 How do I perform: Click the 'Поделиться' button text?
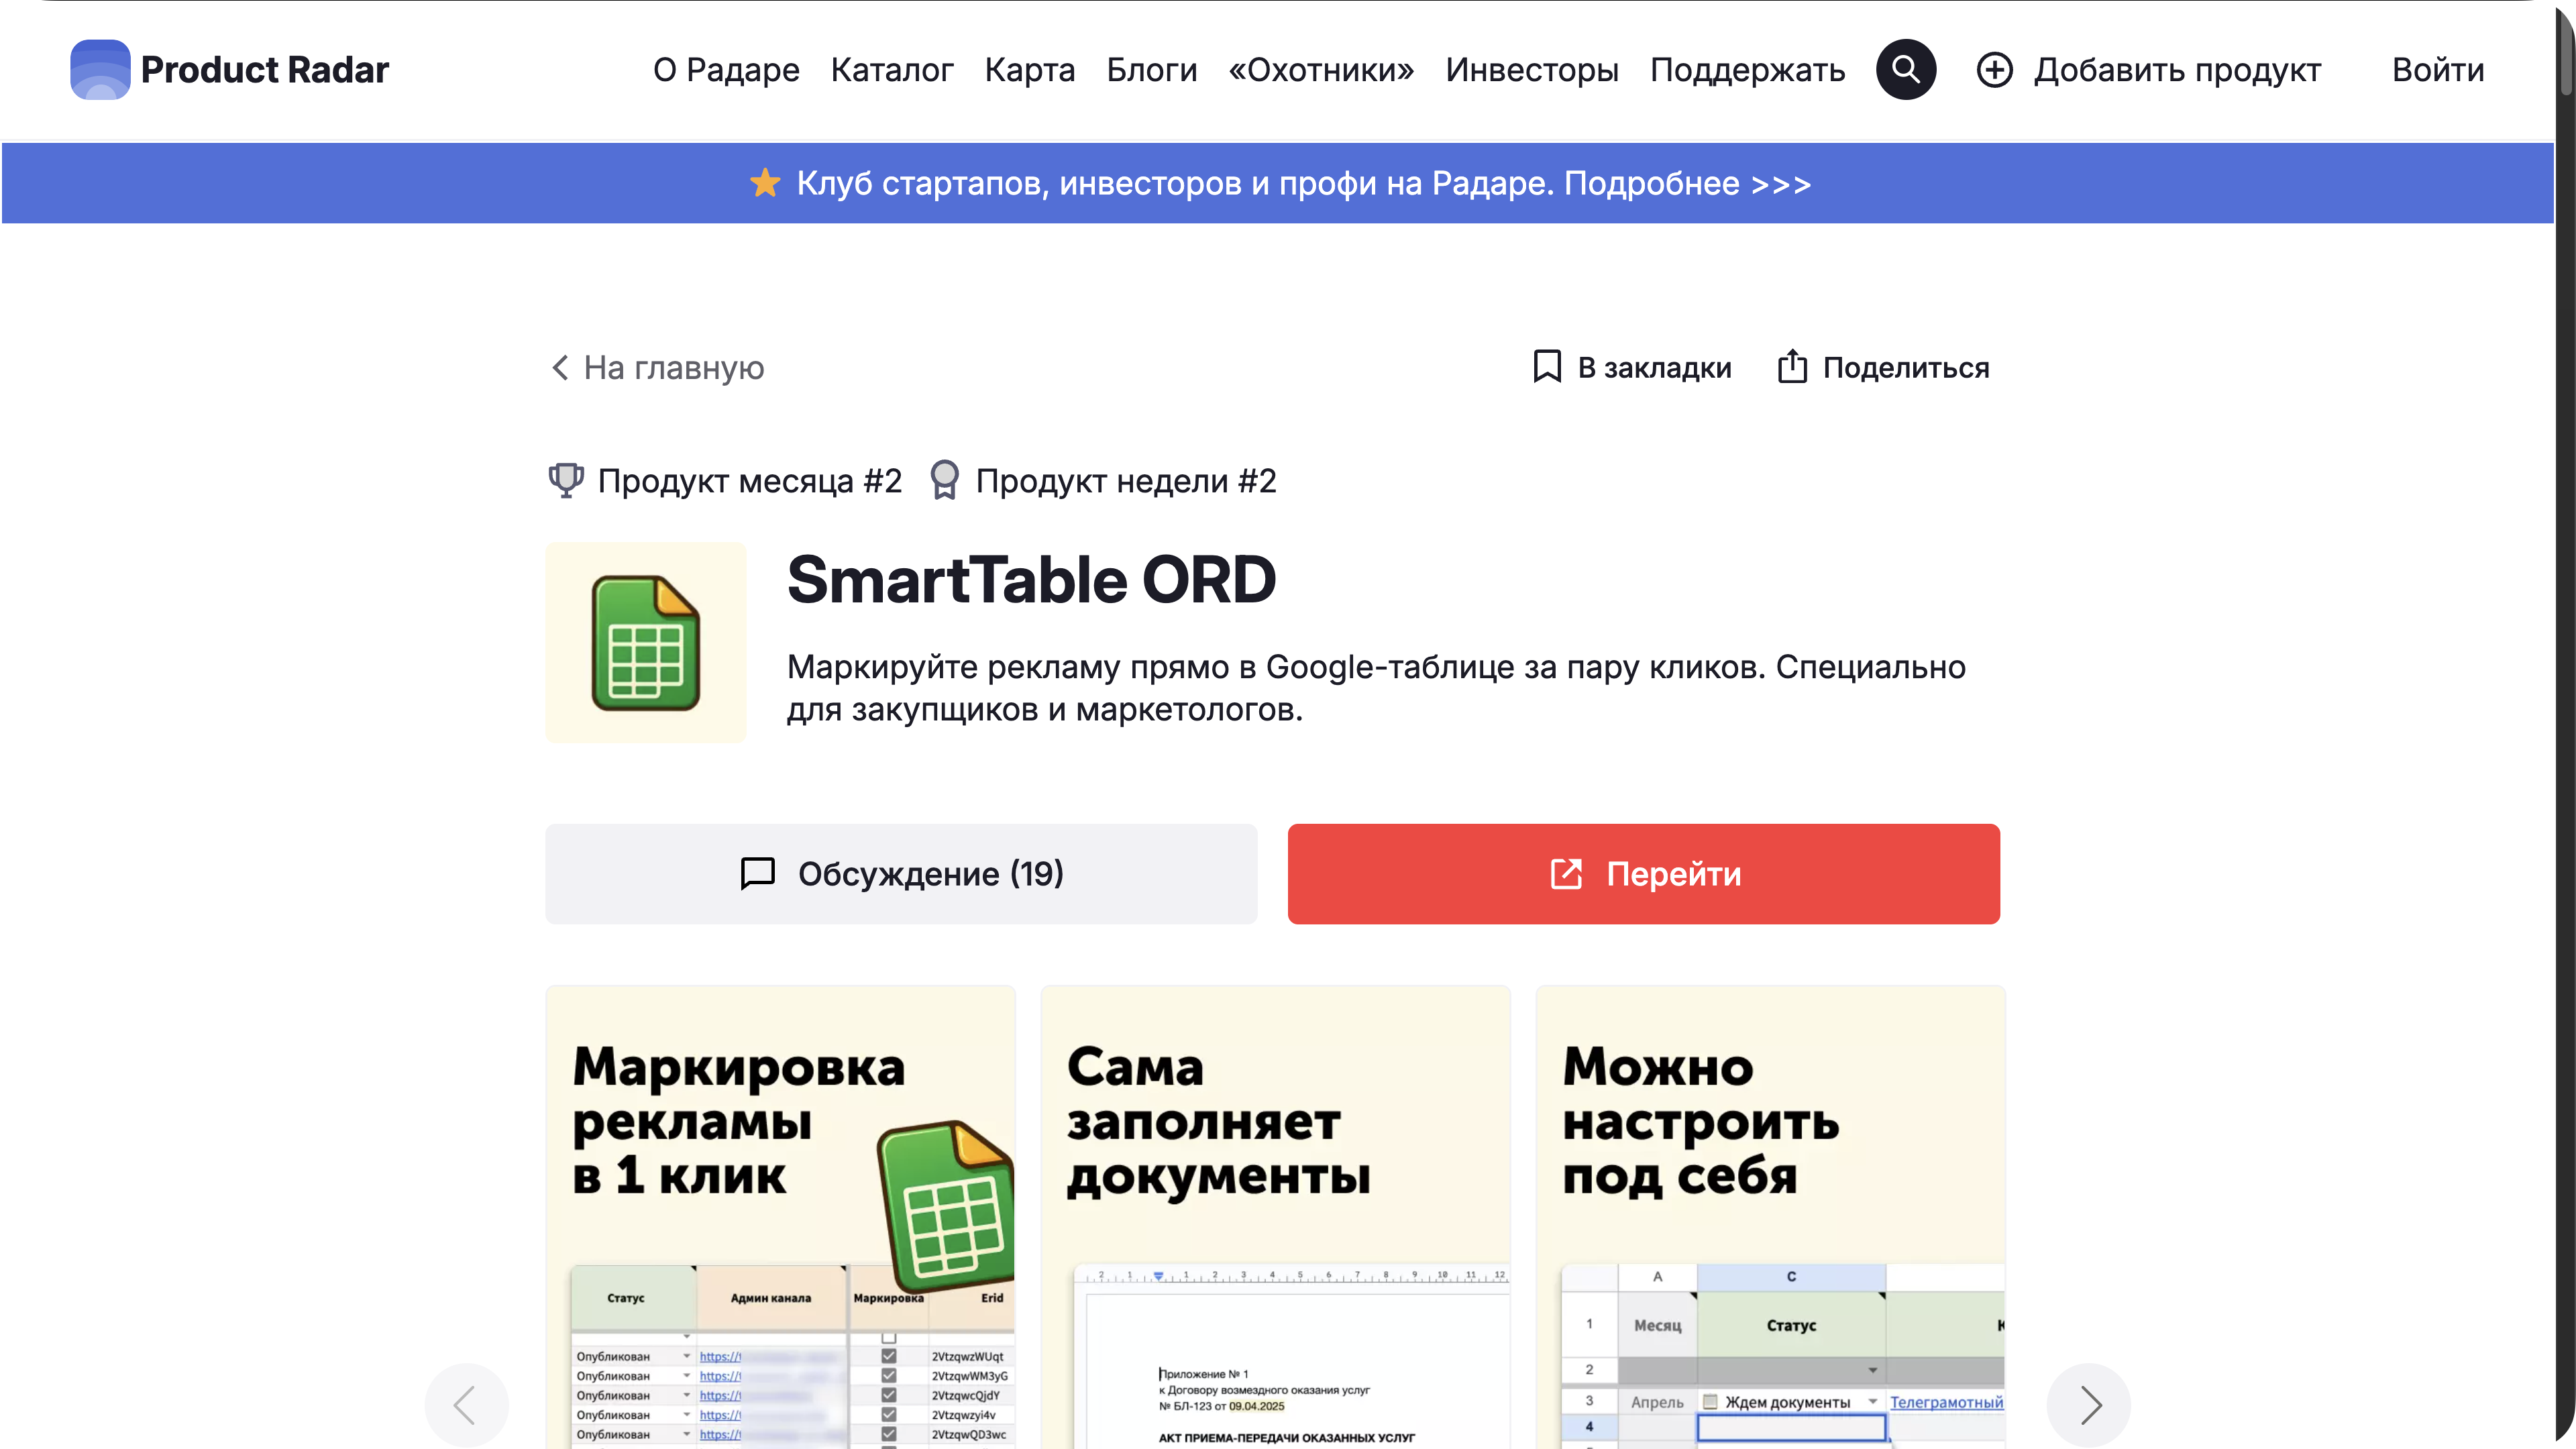pyautogui.click(x=1906, y=368)
